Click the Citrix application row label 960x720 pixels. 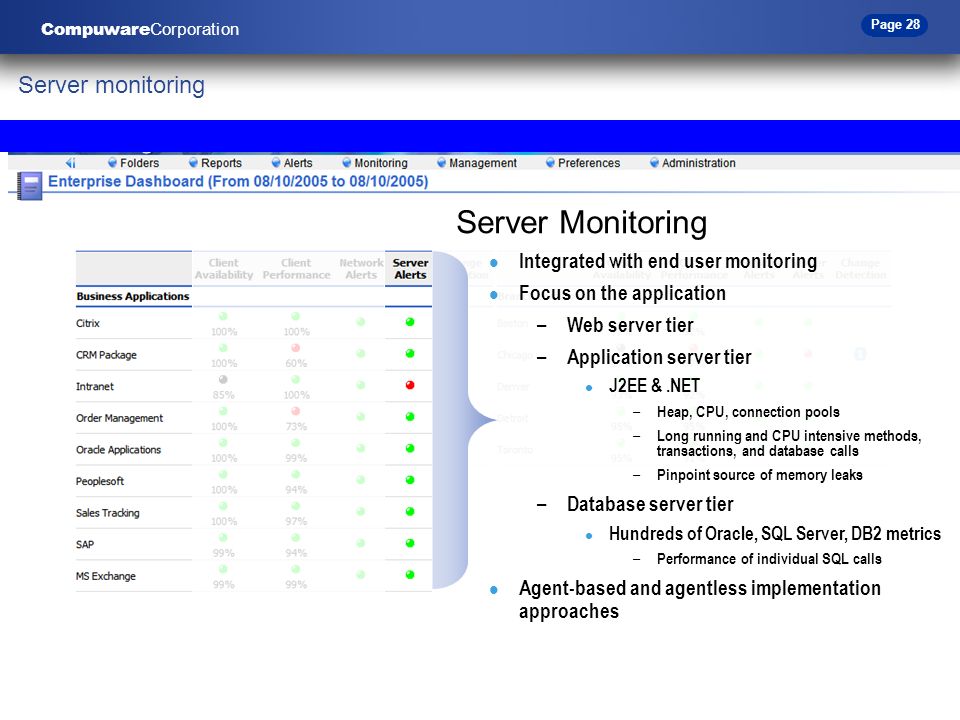[88, 323]
